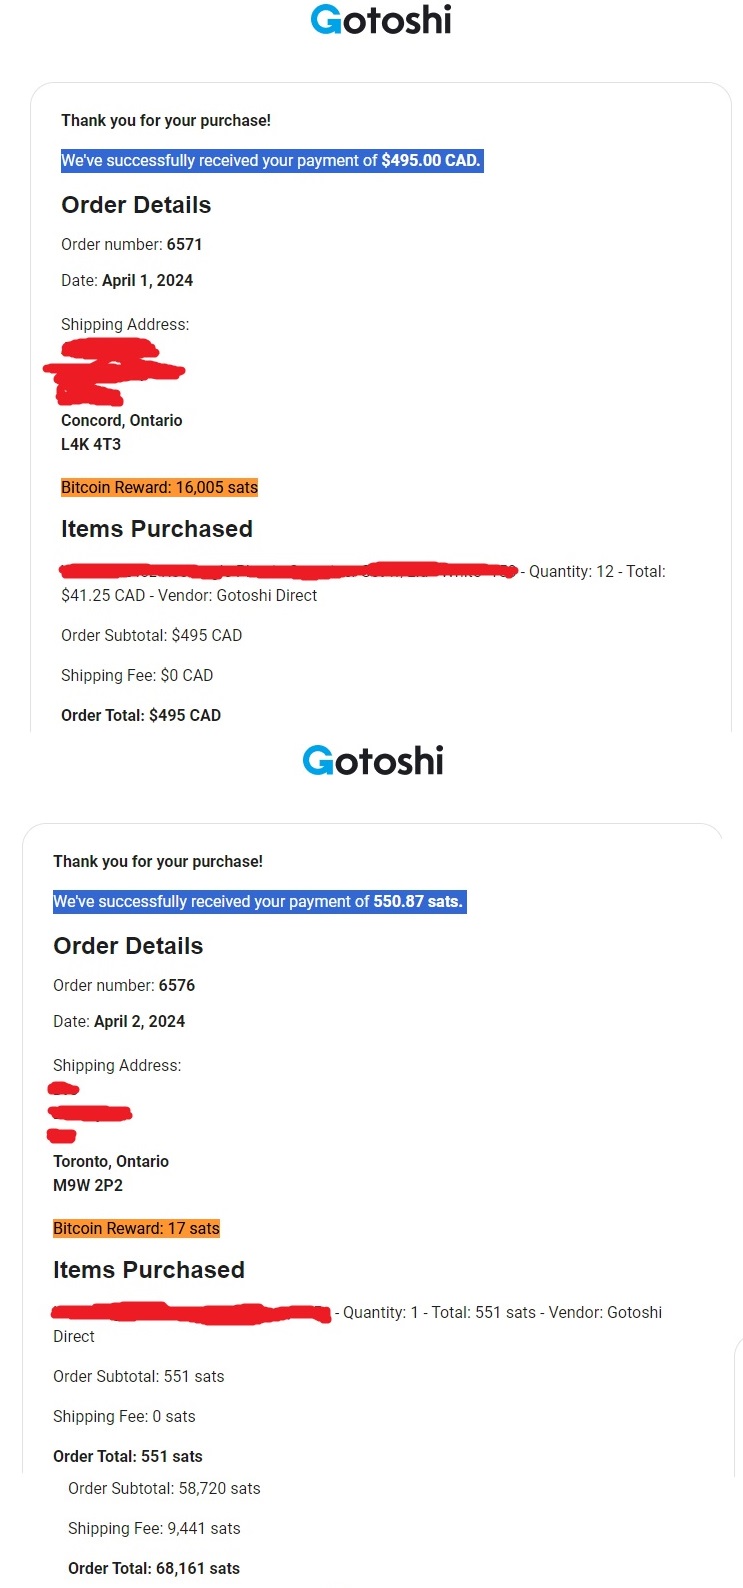Click the Order Total 551 sats line
The height and width of the screenshot is (1588, 743).
[x=128, y=1456]
